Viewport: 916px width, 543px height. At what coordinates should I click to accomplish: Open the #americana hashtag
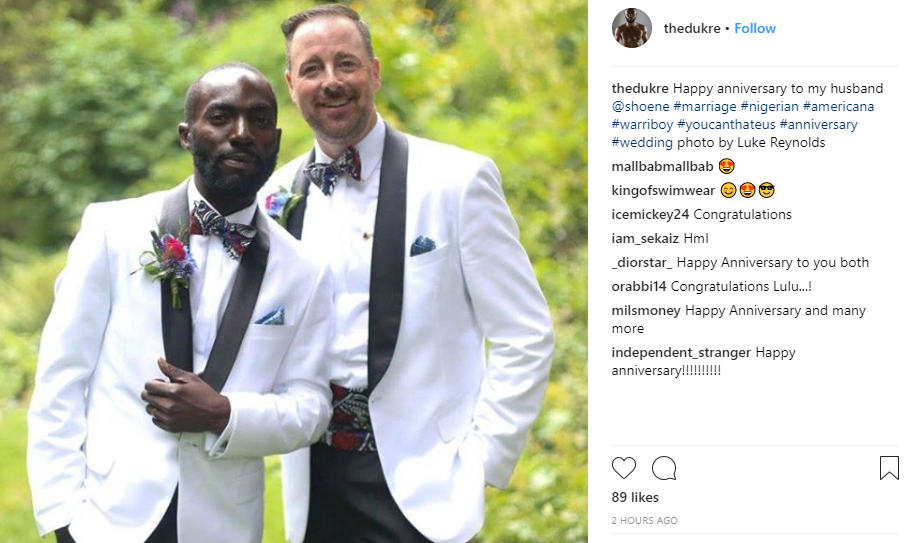(838, 106)
